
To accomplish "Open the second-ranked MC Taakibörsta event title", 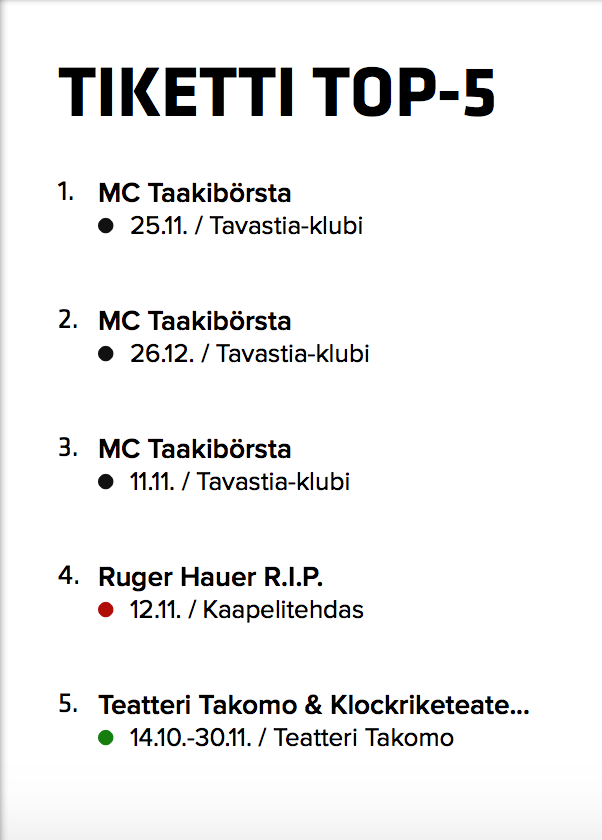I will pyautogui.click(x=194, y=322).
